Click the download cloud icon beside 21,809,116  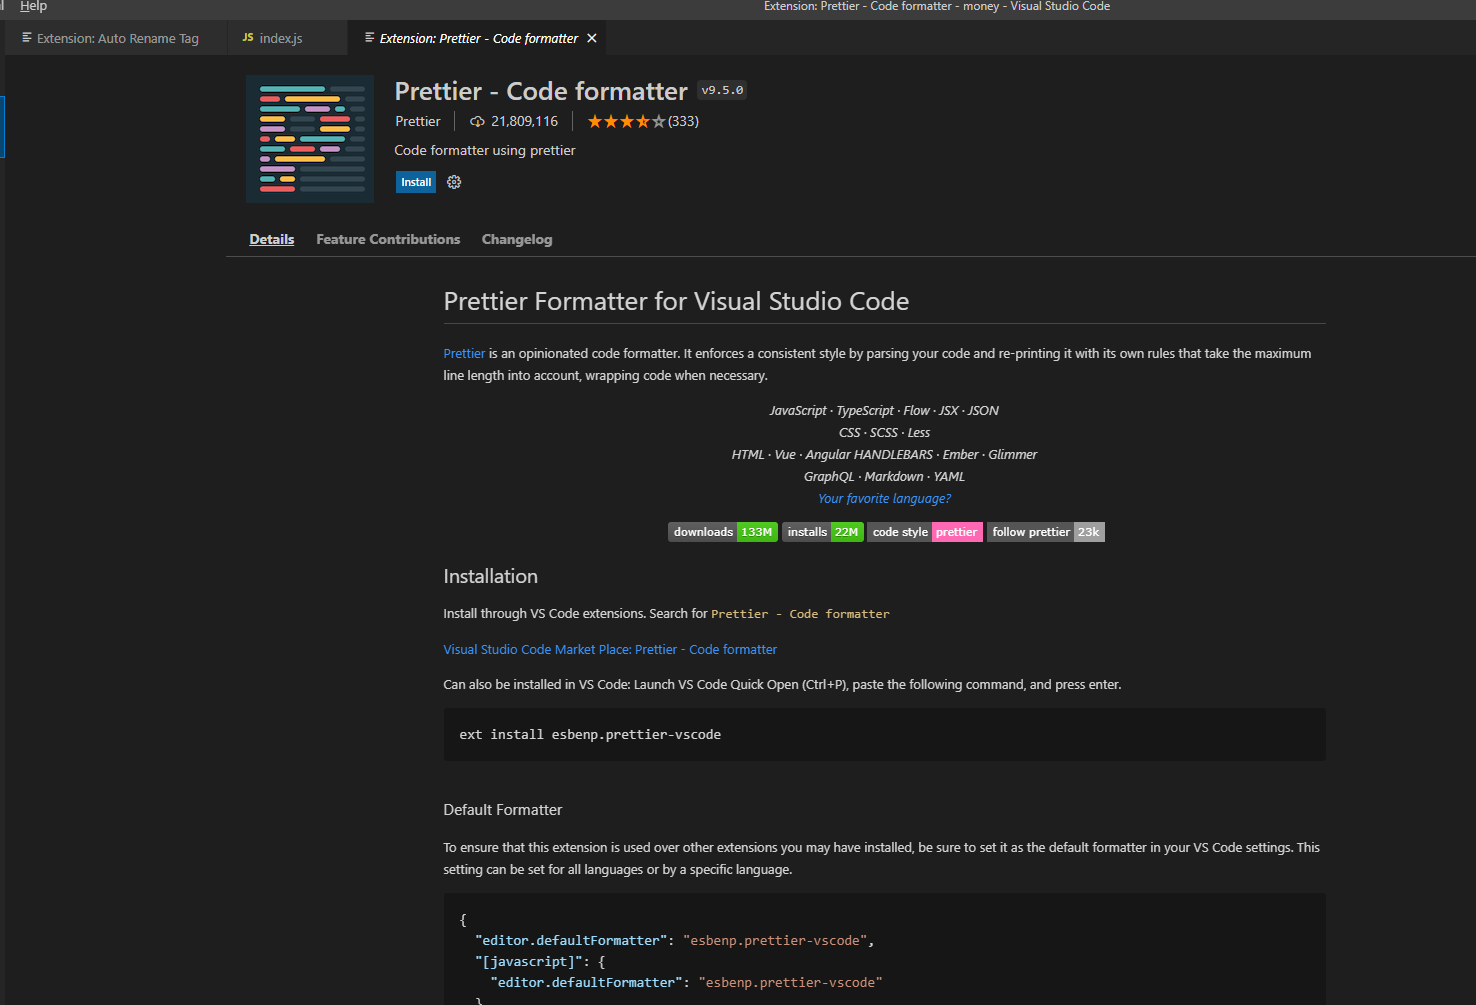coord(477,121)
